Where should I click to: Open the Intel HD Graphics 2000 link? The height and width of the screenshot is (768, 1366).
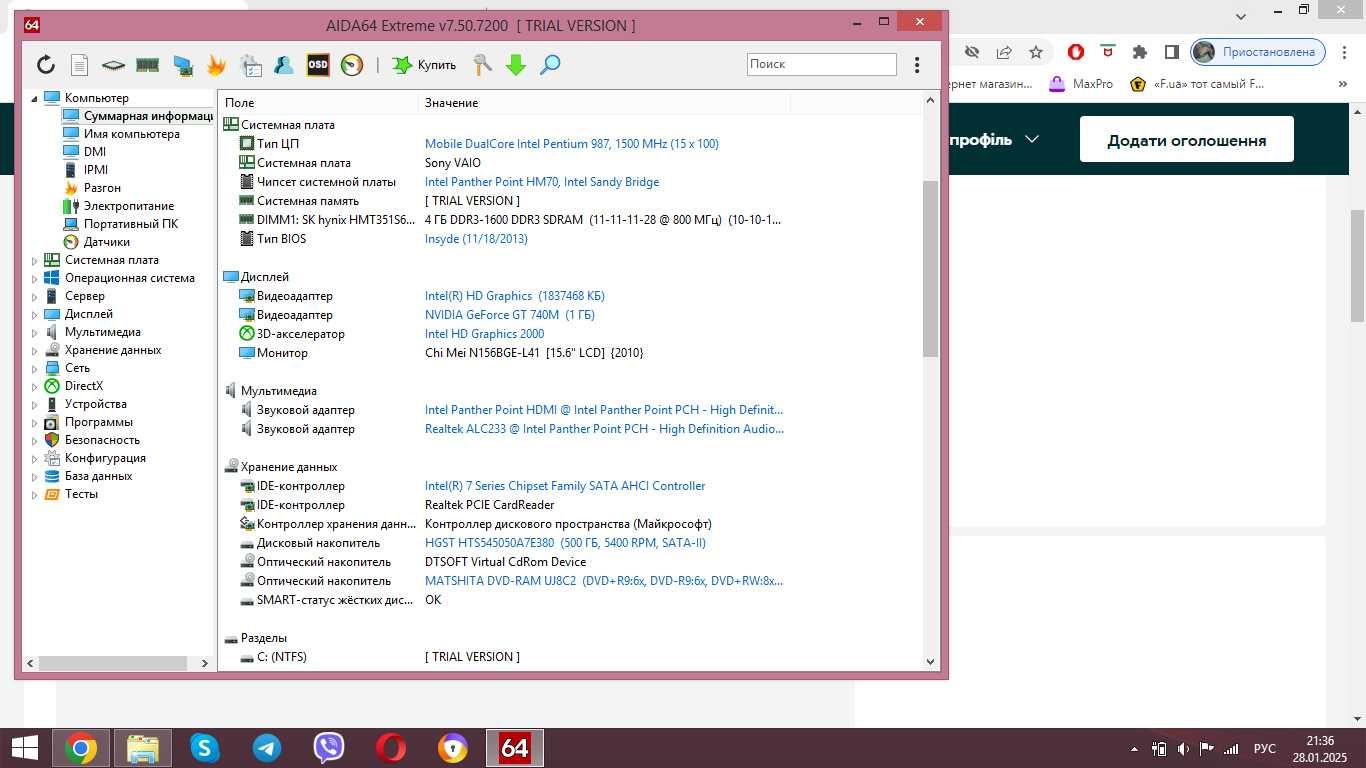[485, 334]
